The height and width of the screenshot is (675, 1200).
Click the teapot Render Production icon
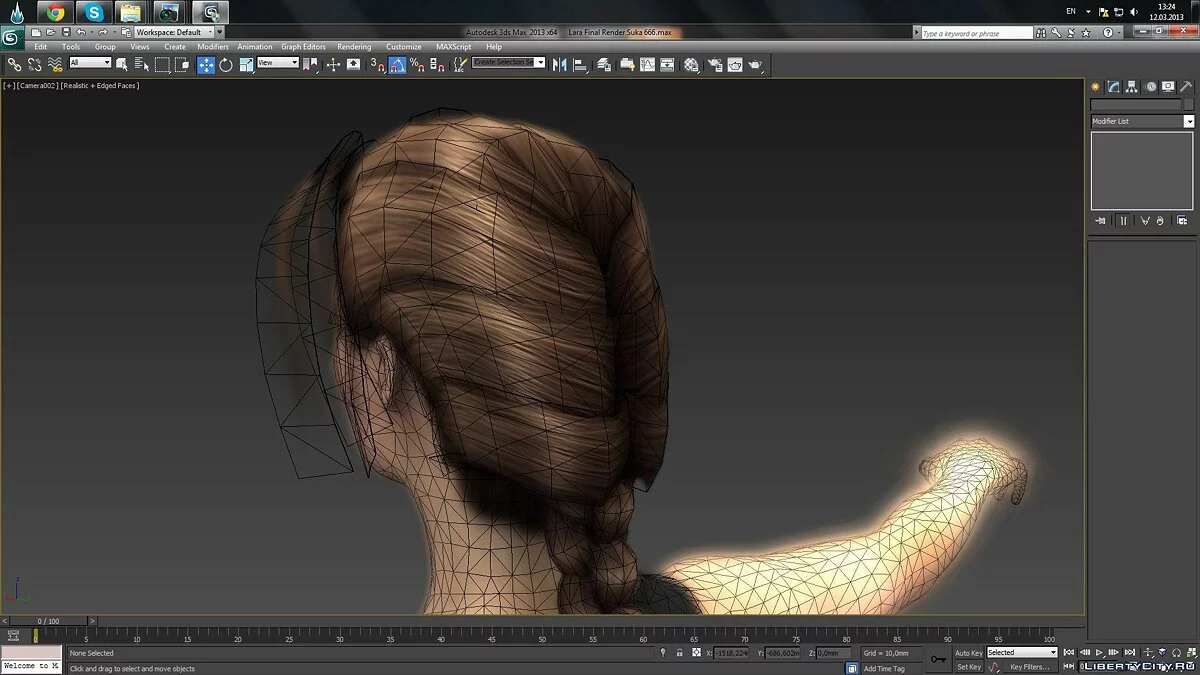click(x=756, y=64)
